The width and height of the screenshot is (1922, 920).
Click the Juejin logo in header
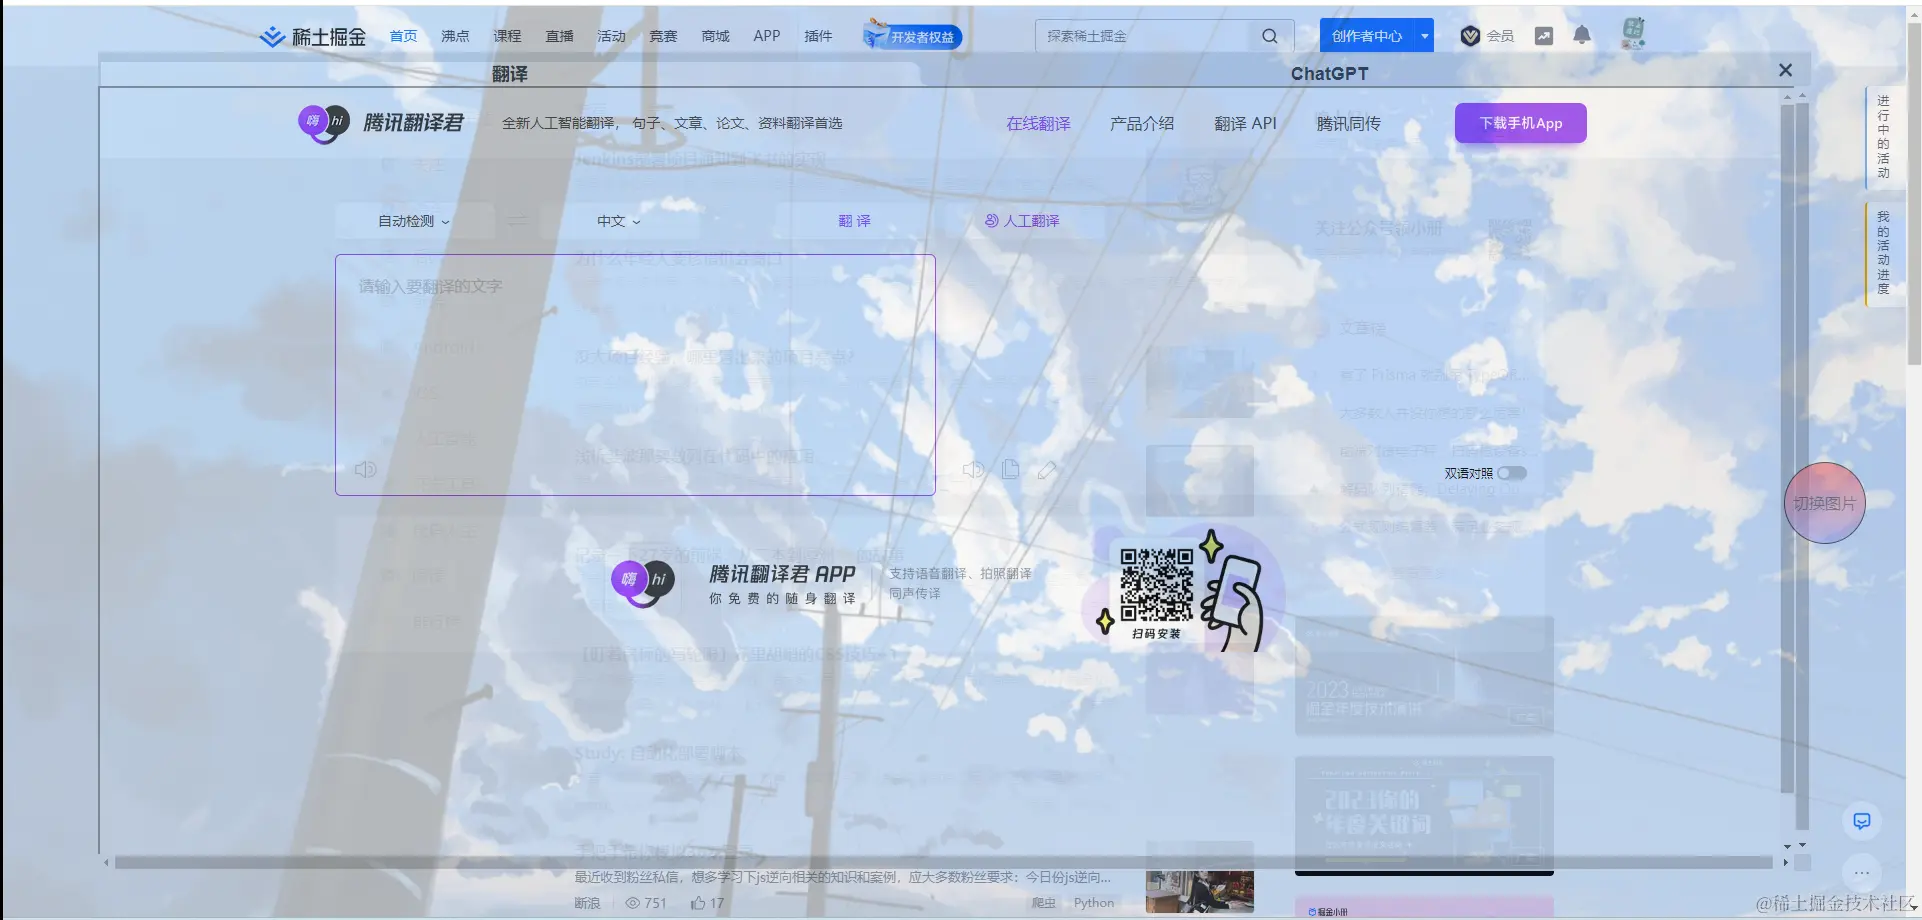313,36
